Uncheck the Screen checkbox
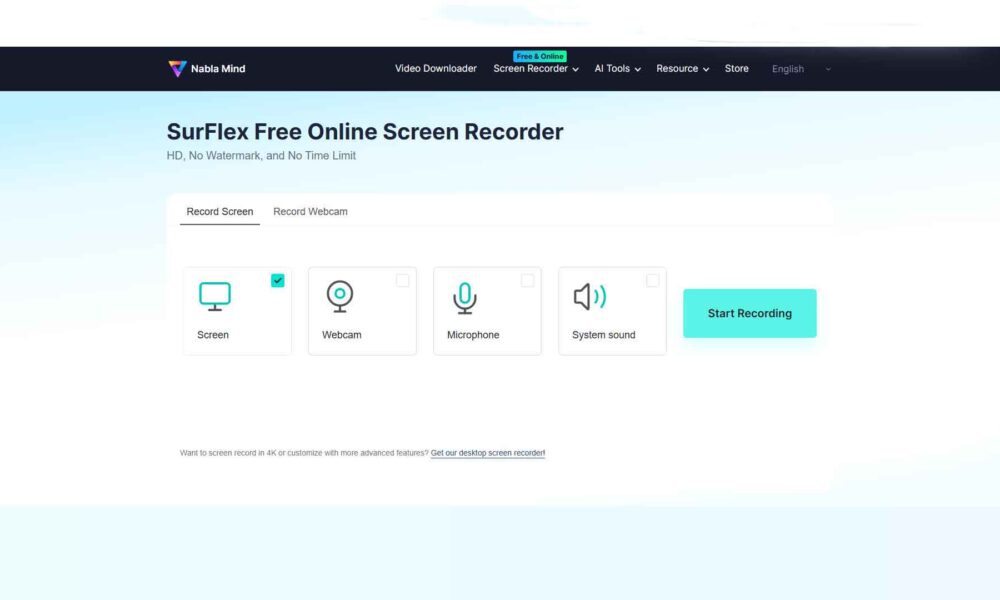 click(277, 281)
